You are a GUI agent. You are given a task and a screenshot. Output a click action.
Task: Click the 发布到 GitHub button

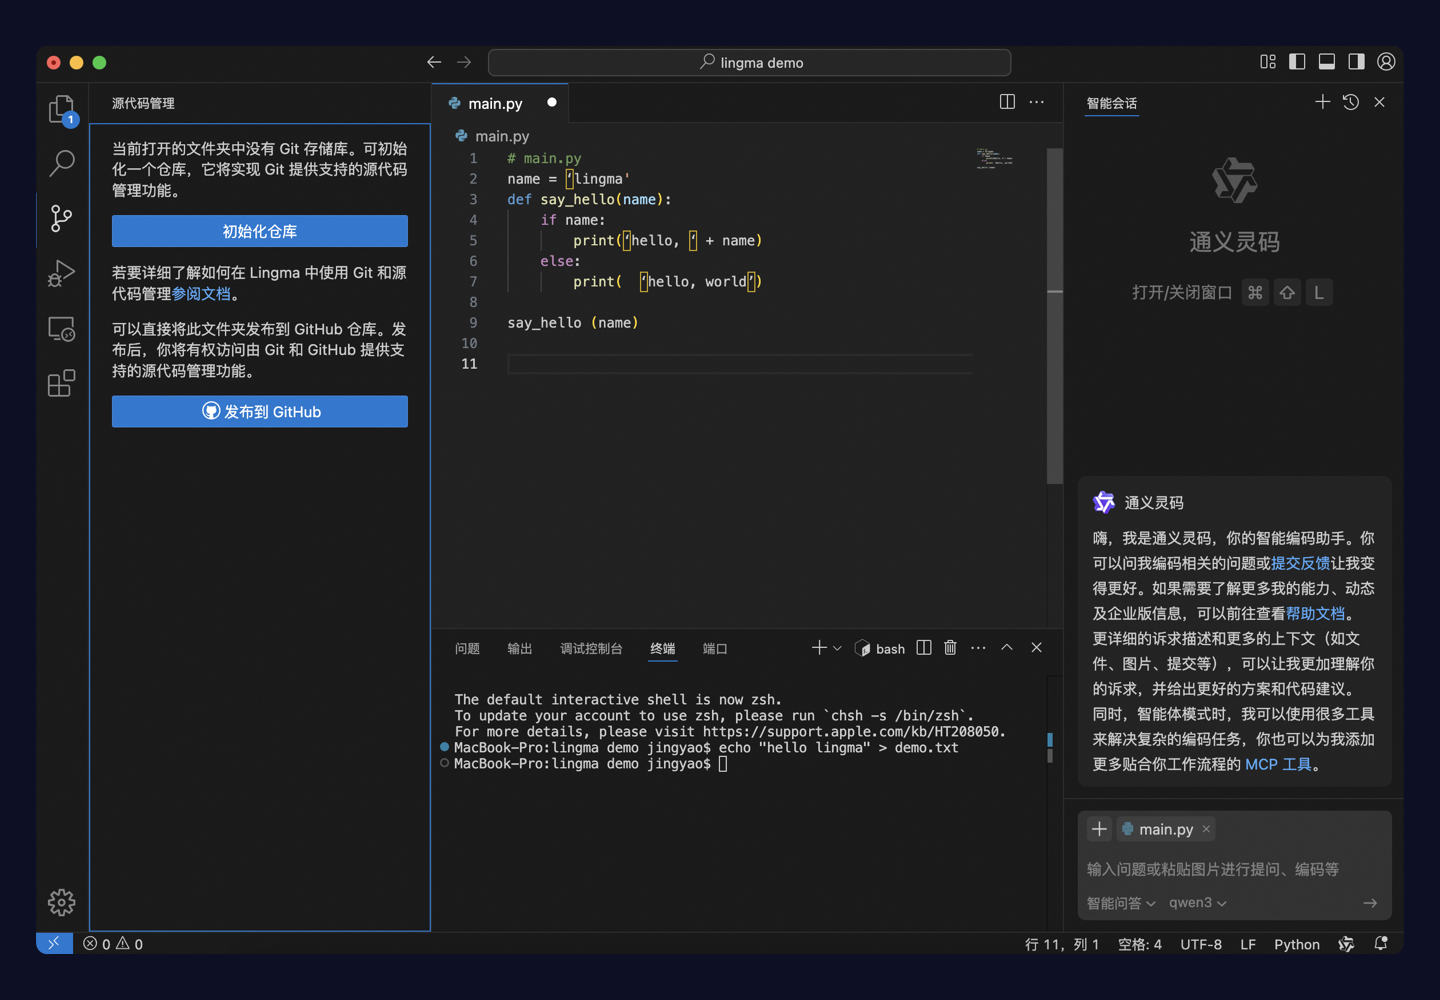[260, 412]
